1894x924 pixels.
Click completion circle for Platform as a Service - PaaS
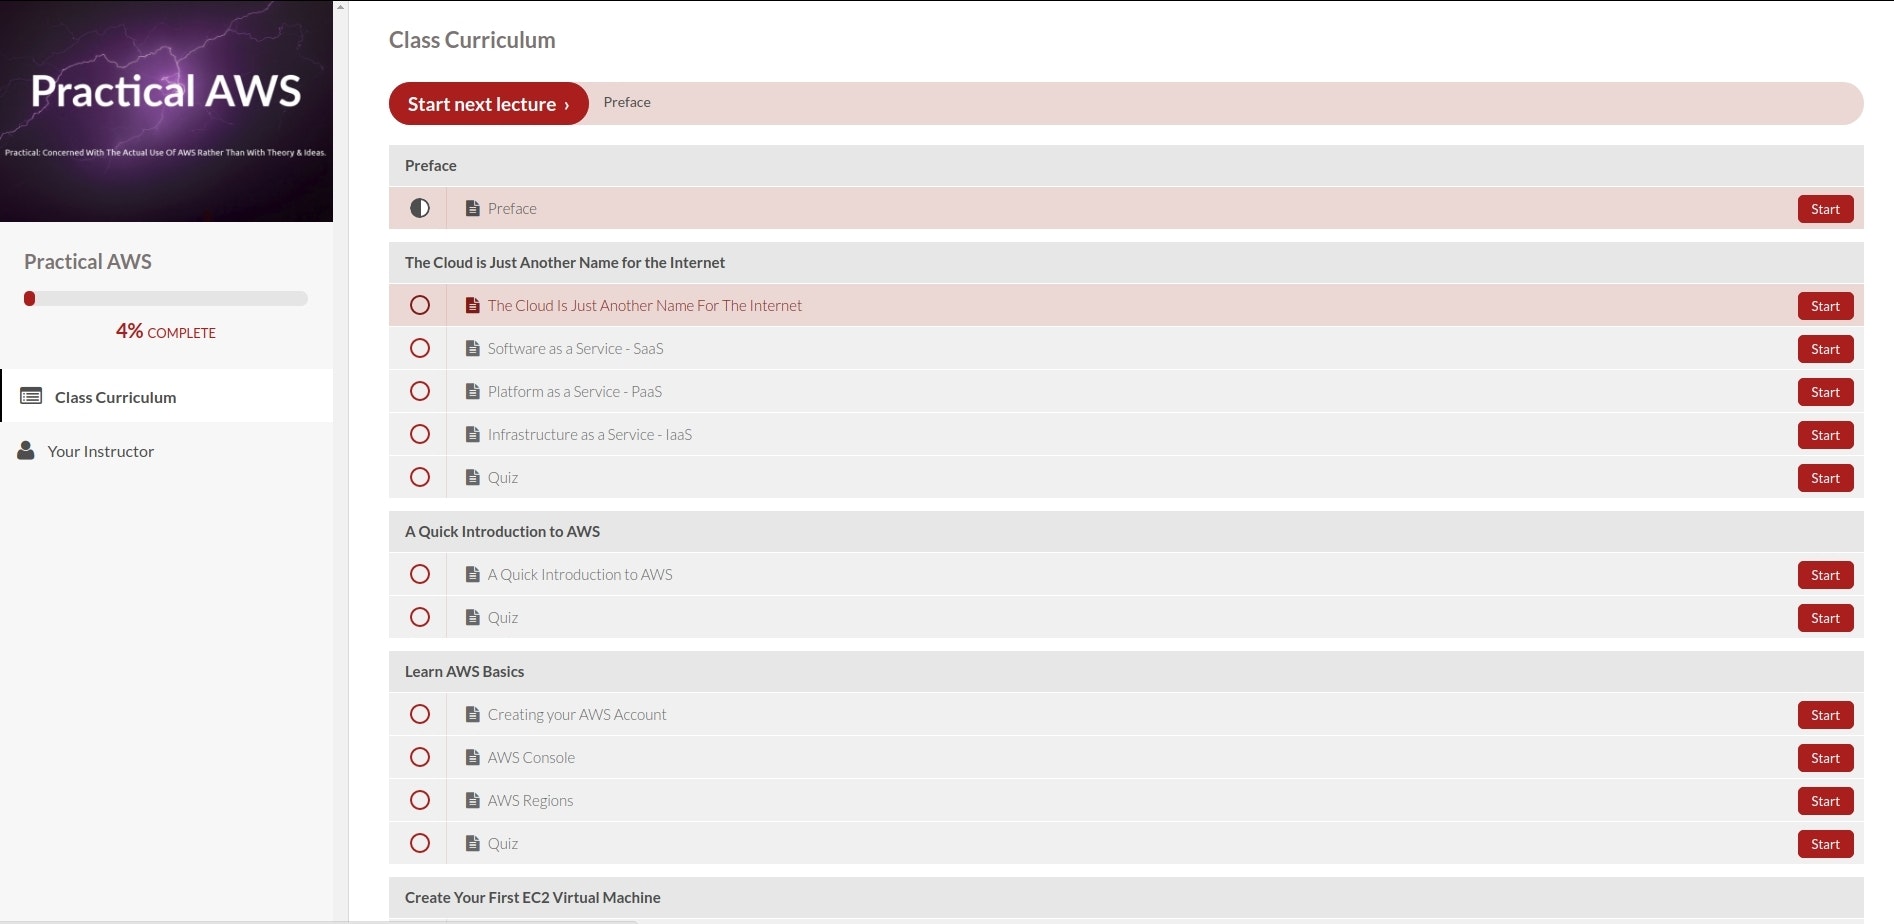coord(420,391)
